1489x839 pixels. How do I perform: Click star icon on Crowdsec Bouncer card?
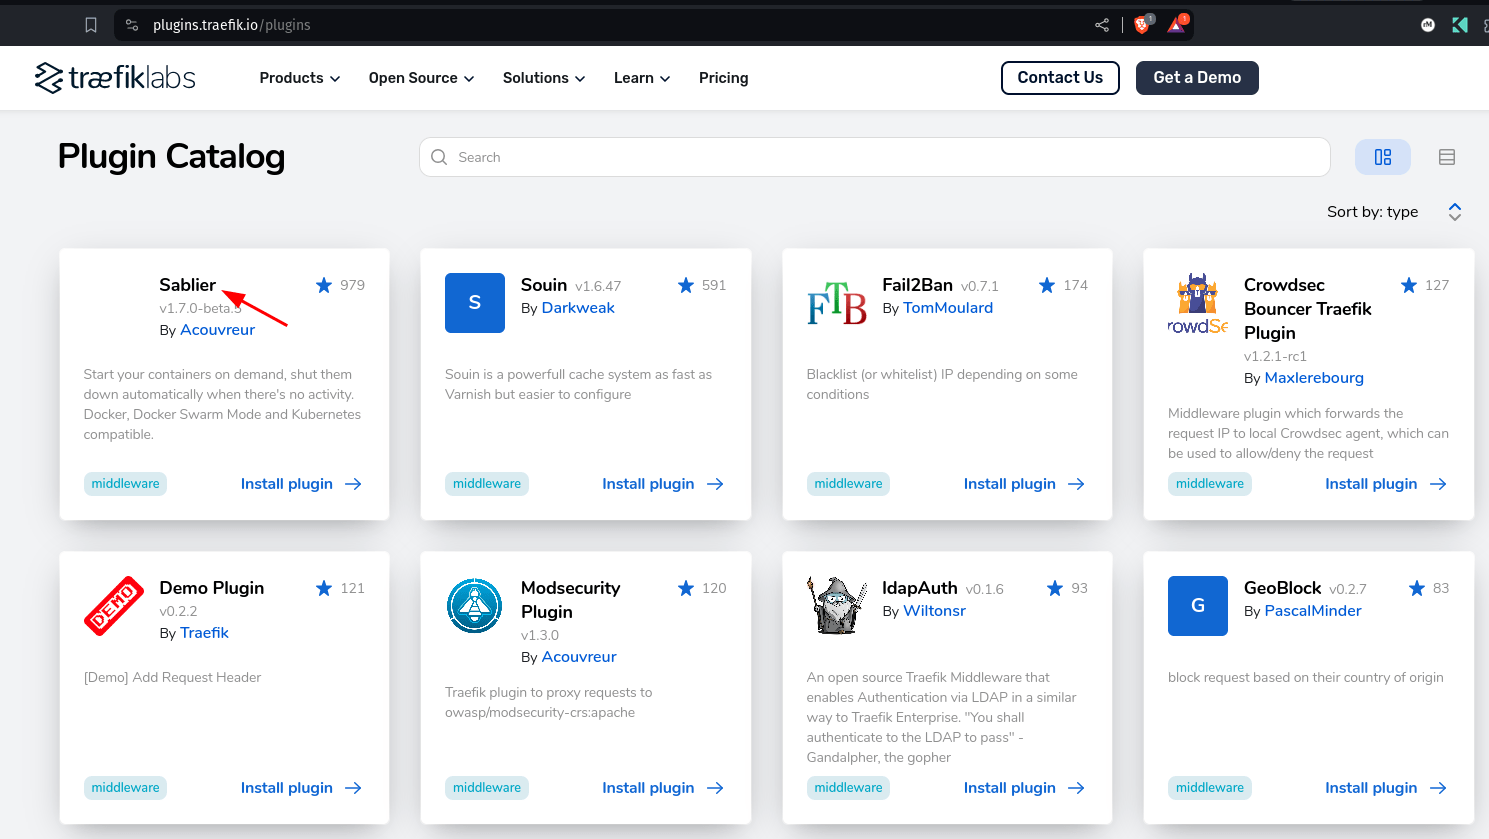point(1409,285)
